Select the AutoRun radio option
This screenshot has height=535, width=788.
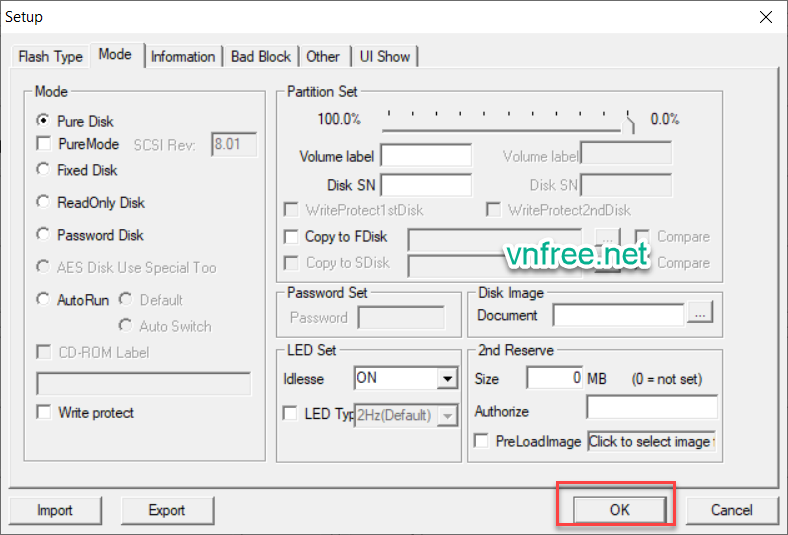(x=43, y=299)
